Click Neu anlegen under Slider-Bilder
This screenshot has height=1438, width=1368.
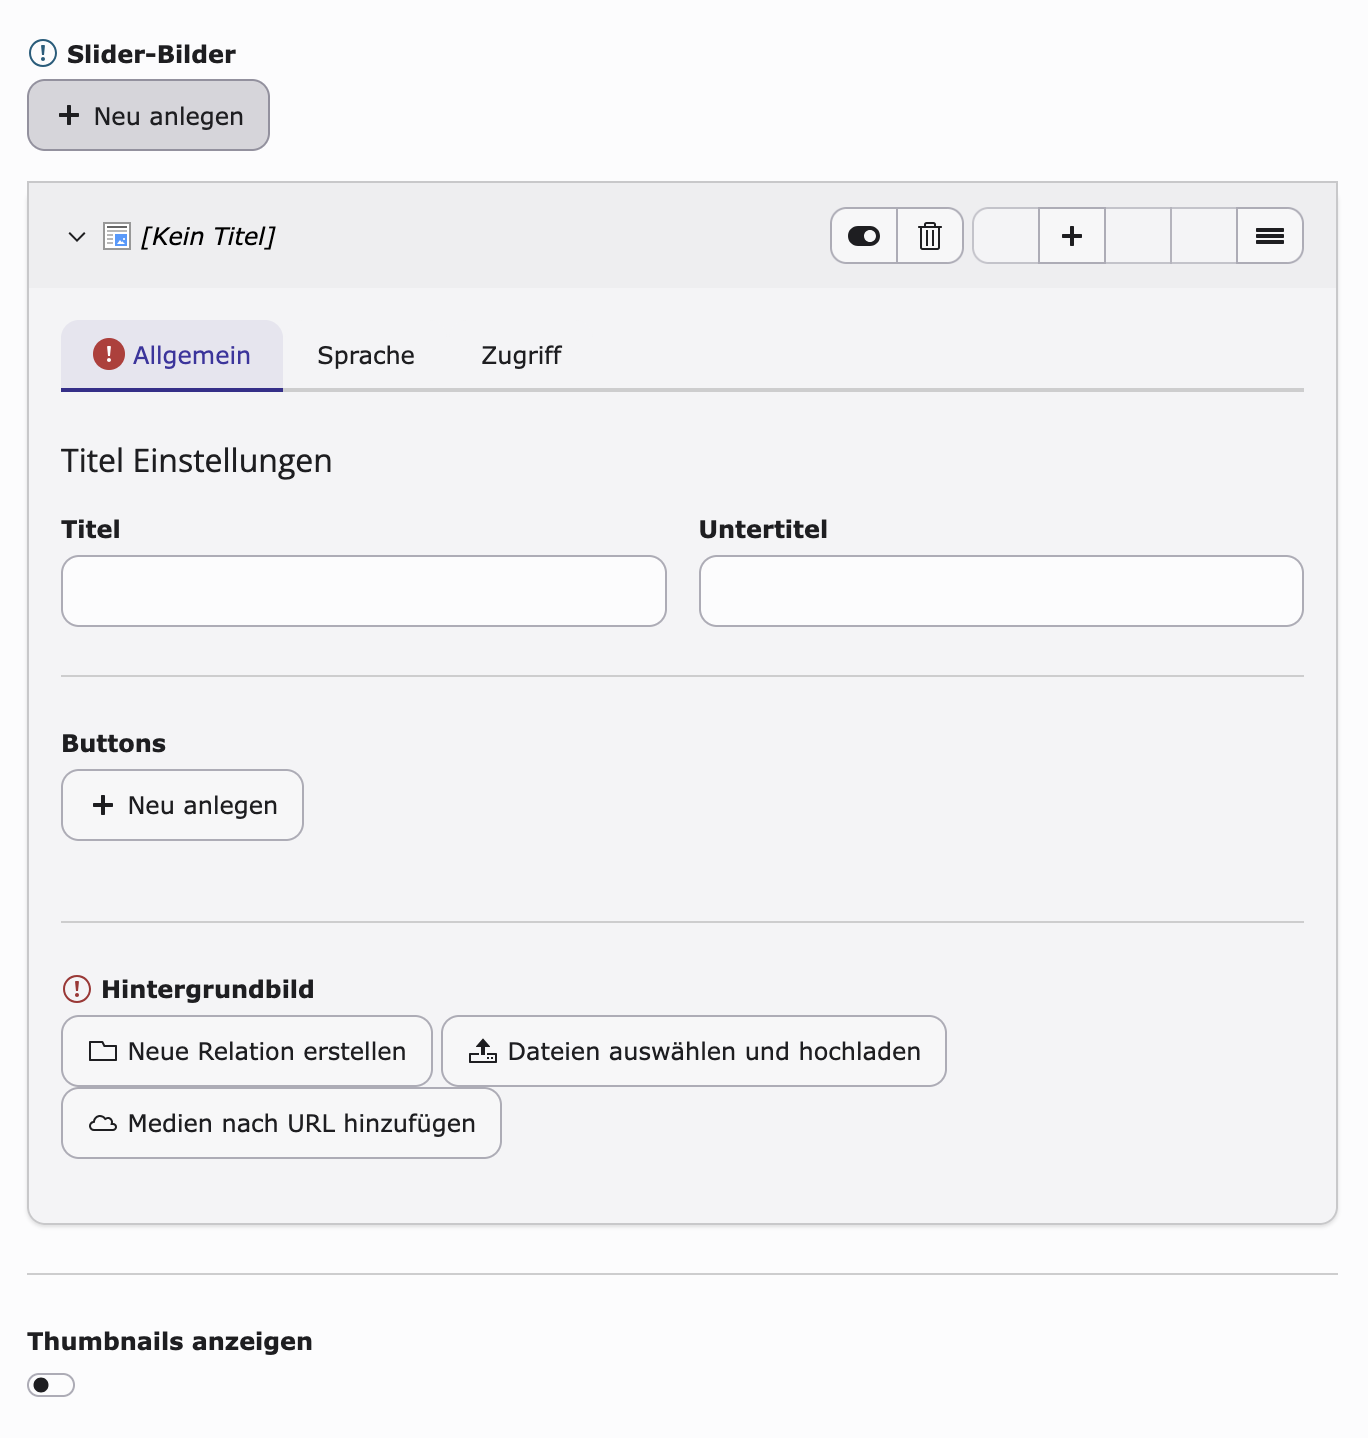coord(148,115)
